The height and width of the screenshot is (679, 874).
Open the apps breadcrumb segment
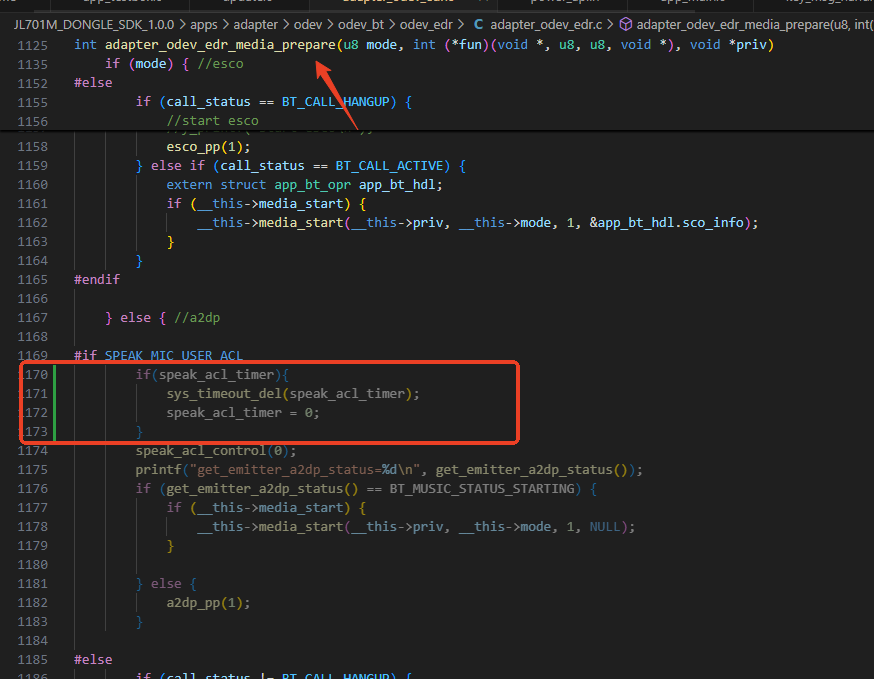point(203,25)
